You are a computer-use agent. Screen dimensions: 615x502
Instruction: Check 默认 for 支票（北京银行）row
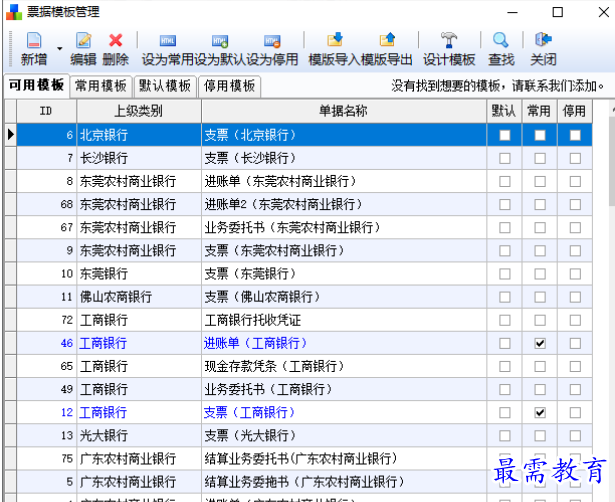[505, 135]
